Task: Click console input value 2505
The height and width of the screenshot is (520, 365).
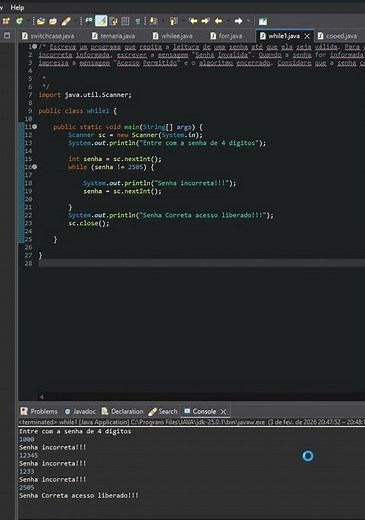Action: tap(27, 487)
